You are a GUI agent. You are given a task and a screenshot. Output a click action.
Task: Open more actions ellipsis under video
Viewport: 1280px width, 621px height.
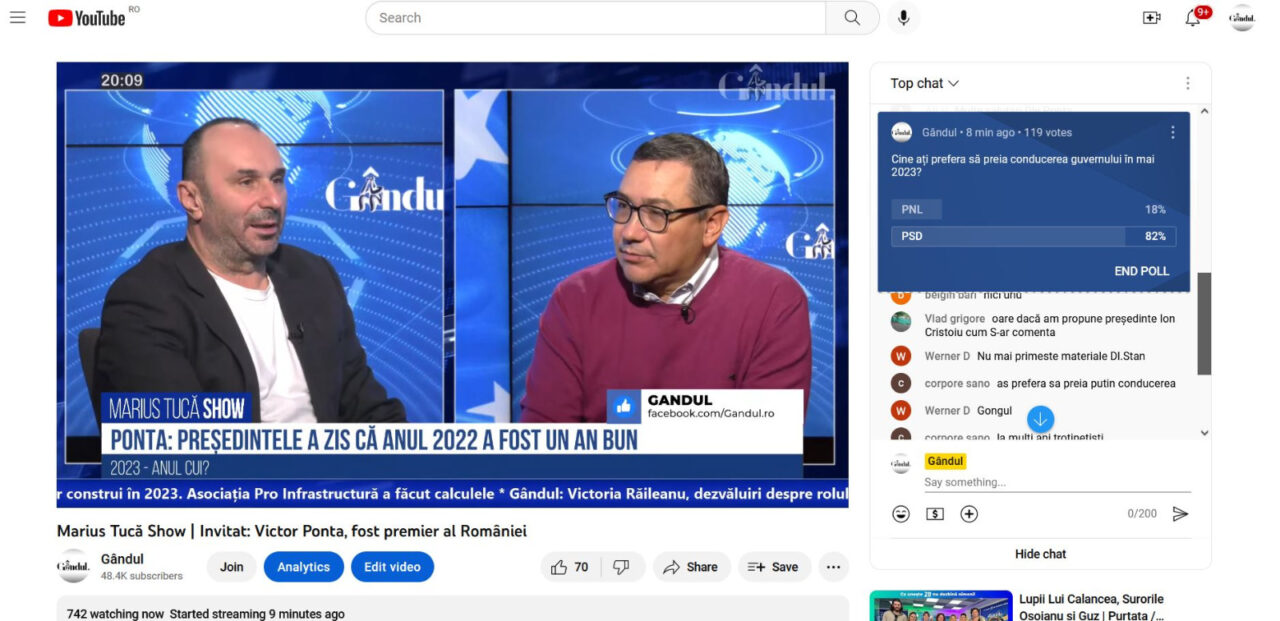(833, 567)
